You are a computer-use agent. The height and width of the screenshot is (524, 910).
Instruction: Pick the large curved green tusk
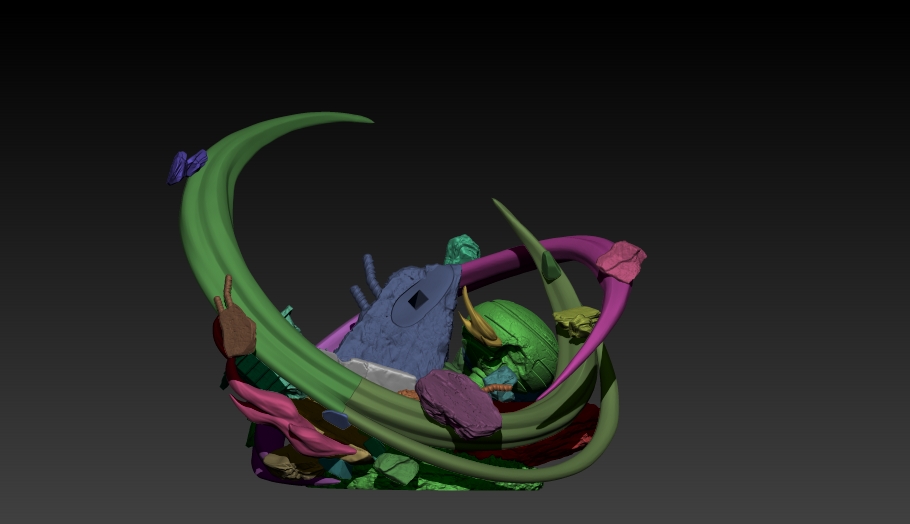coord(221,232)
